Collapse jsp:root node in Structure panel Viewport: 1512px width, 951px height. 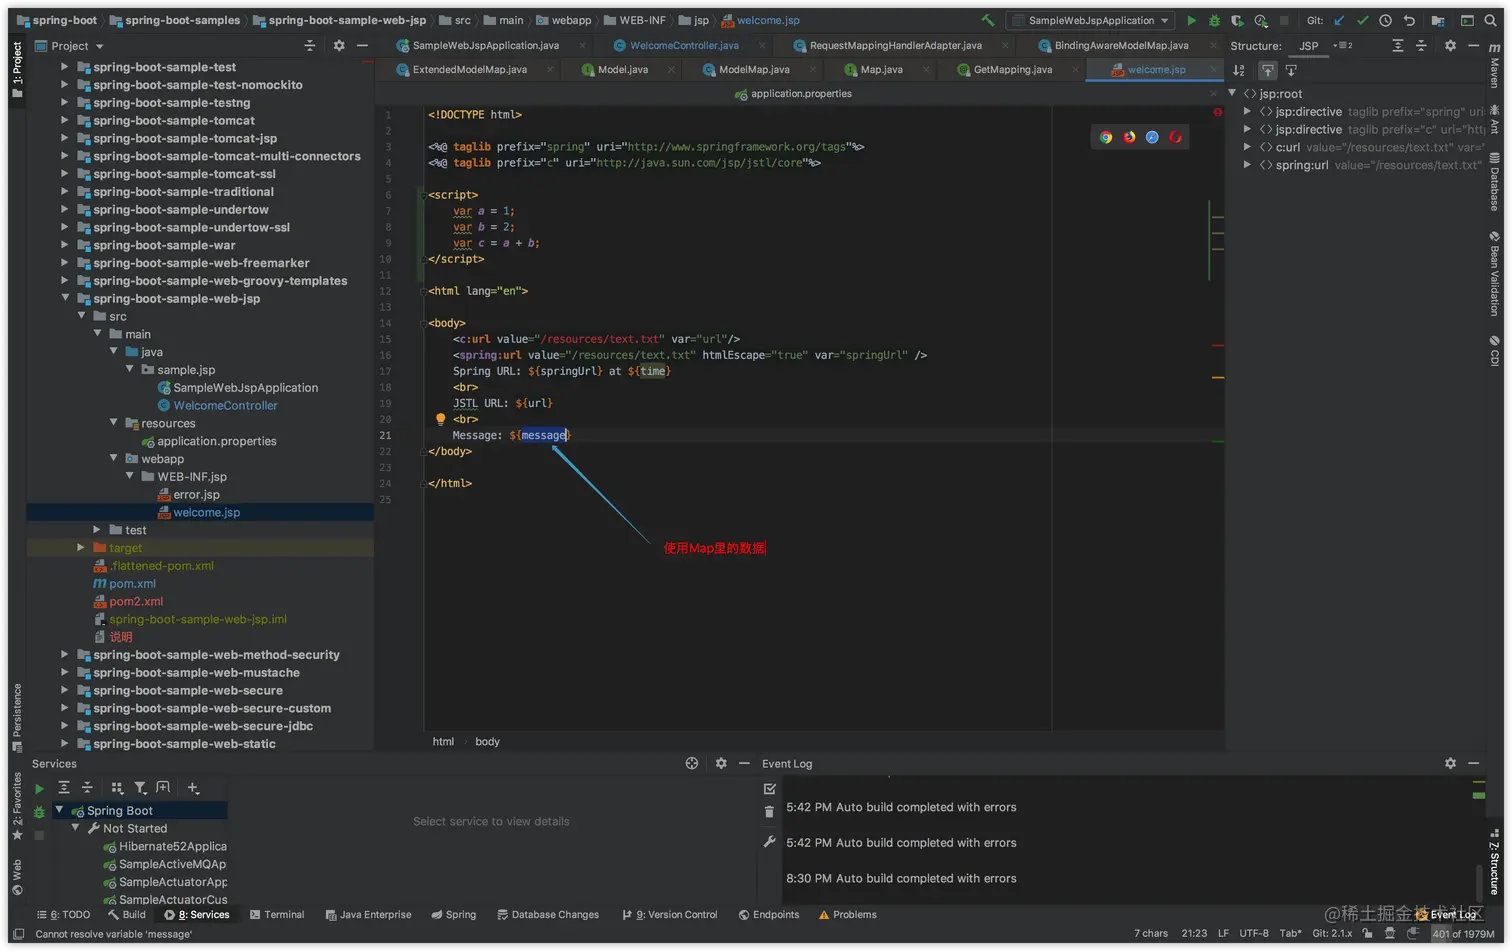click(x=1233, y=93)
